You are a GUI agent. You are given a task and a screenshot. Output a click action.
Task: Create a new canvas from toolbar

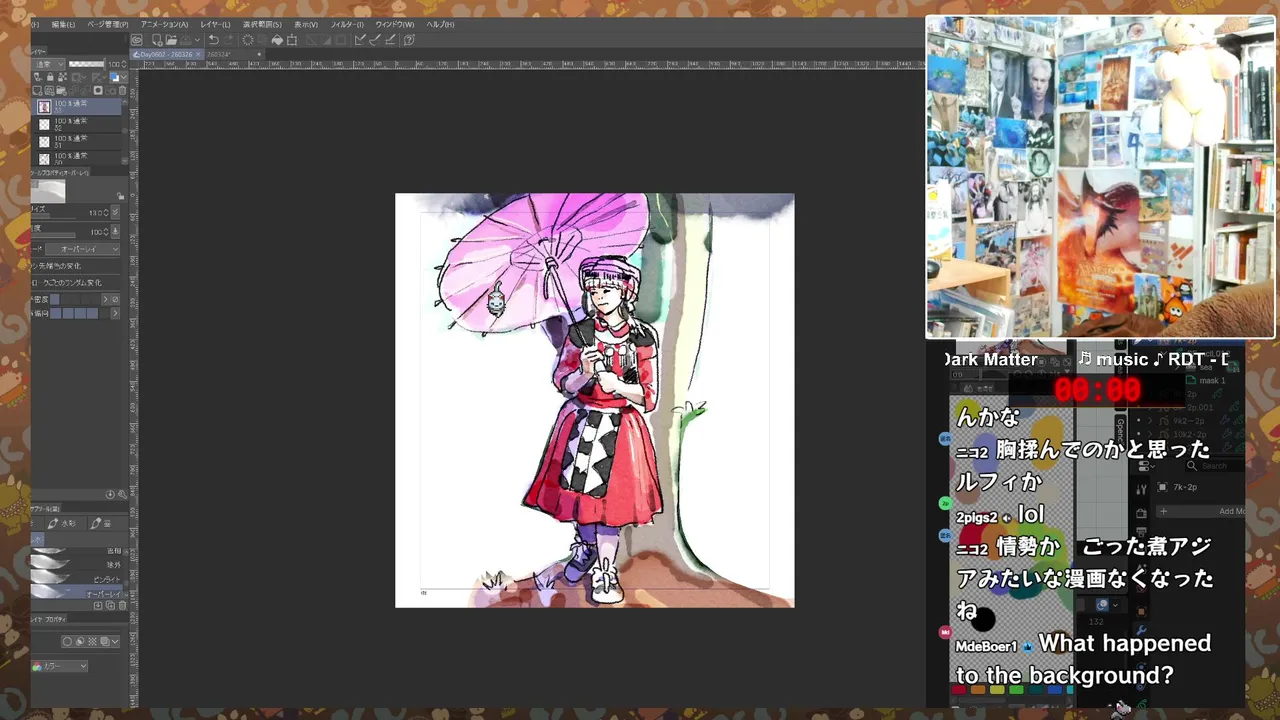(157, 40)
